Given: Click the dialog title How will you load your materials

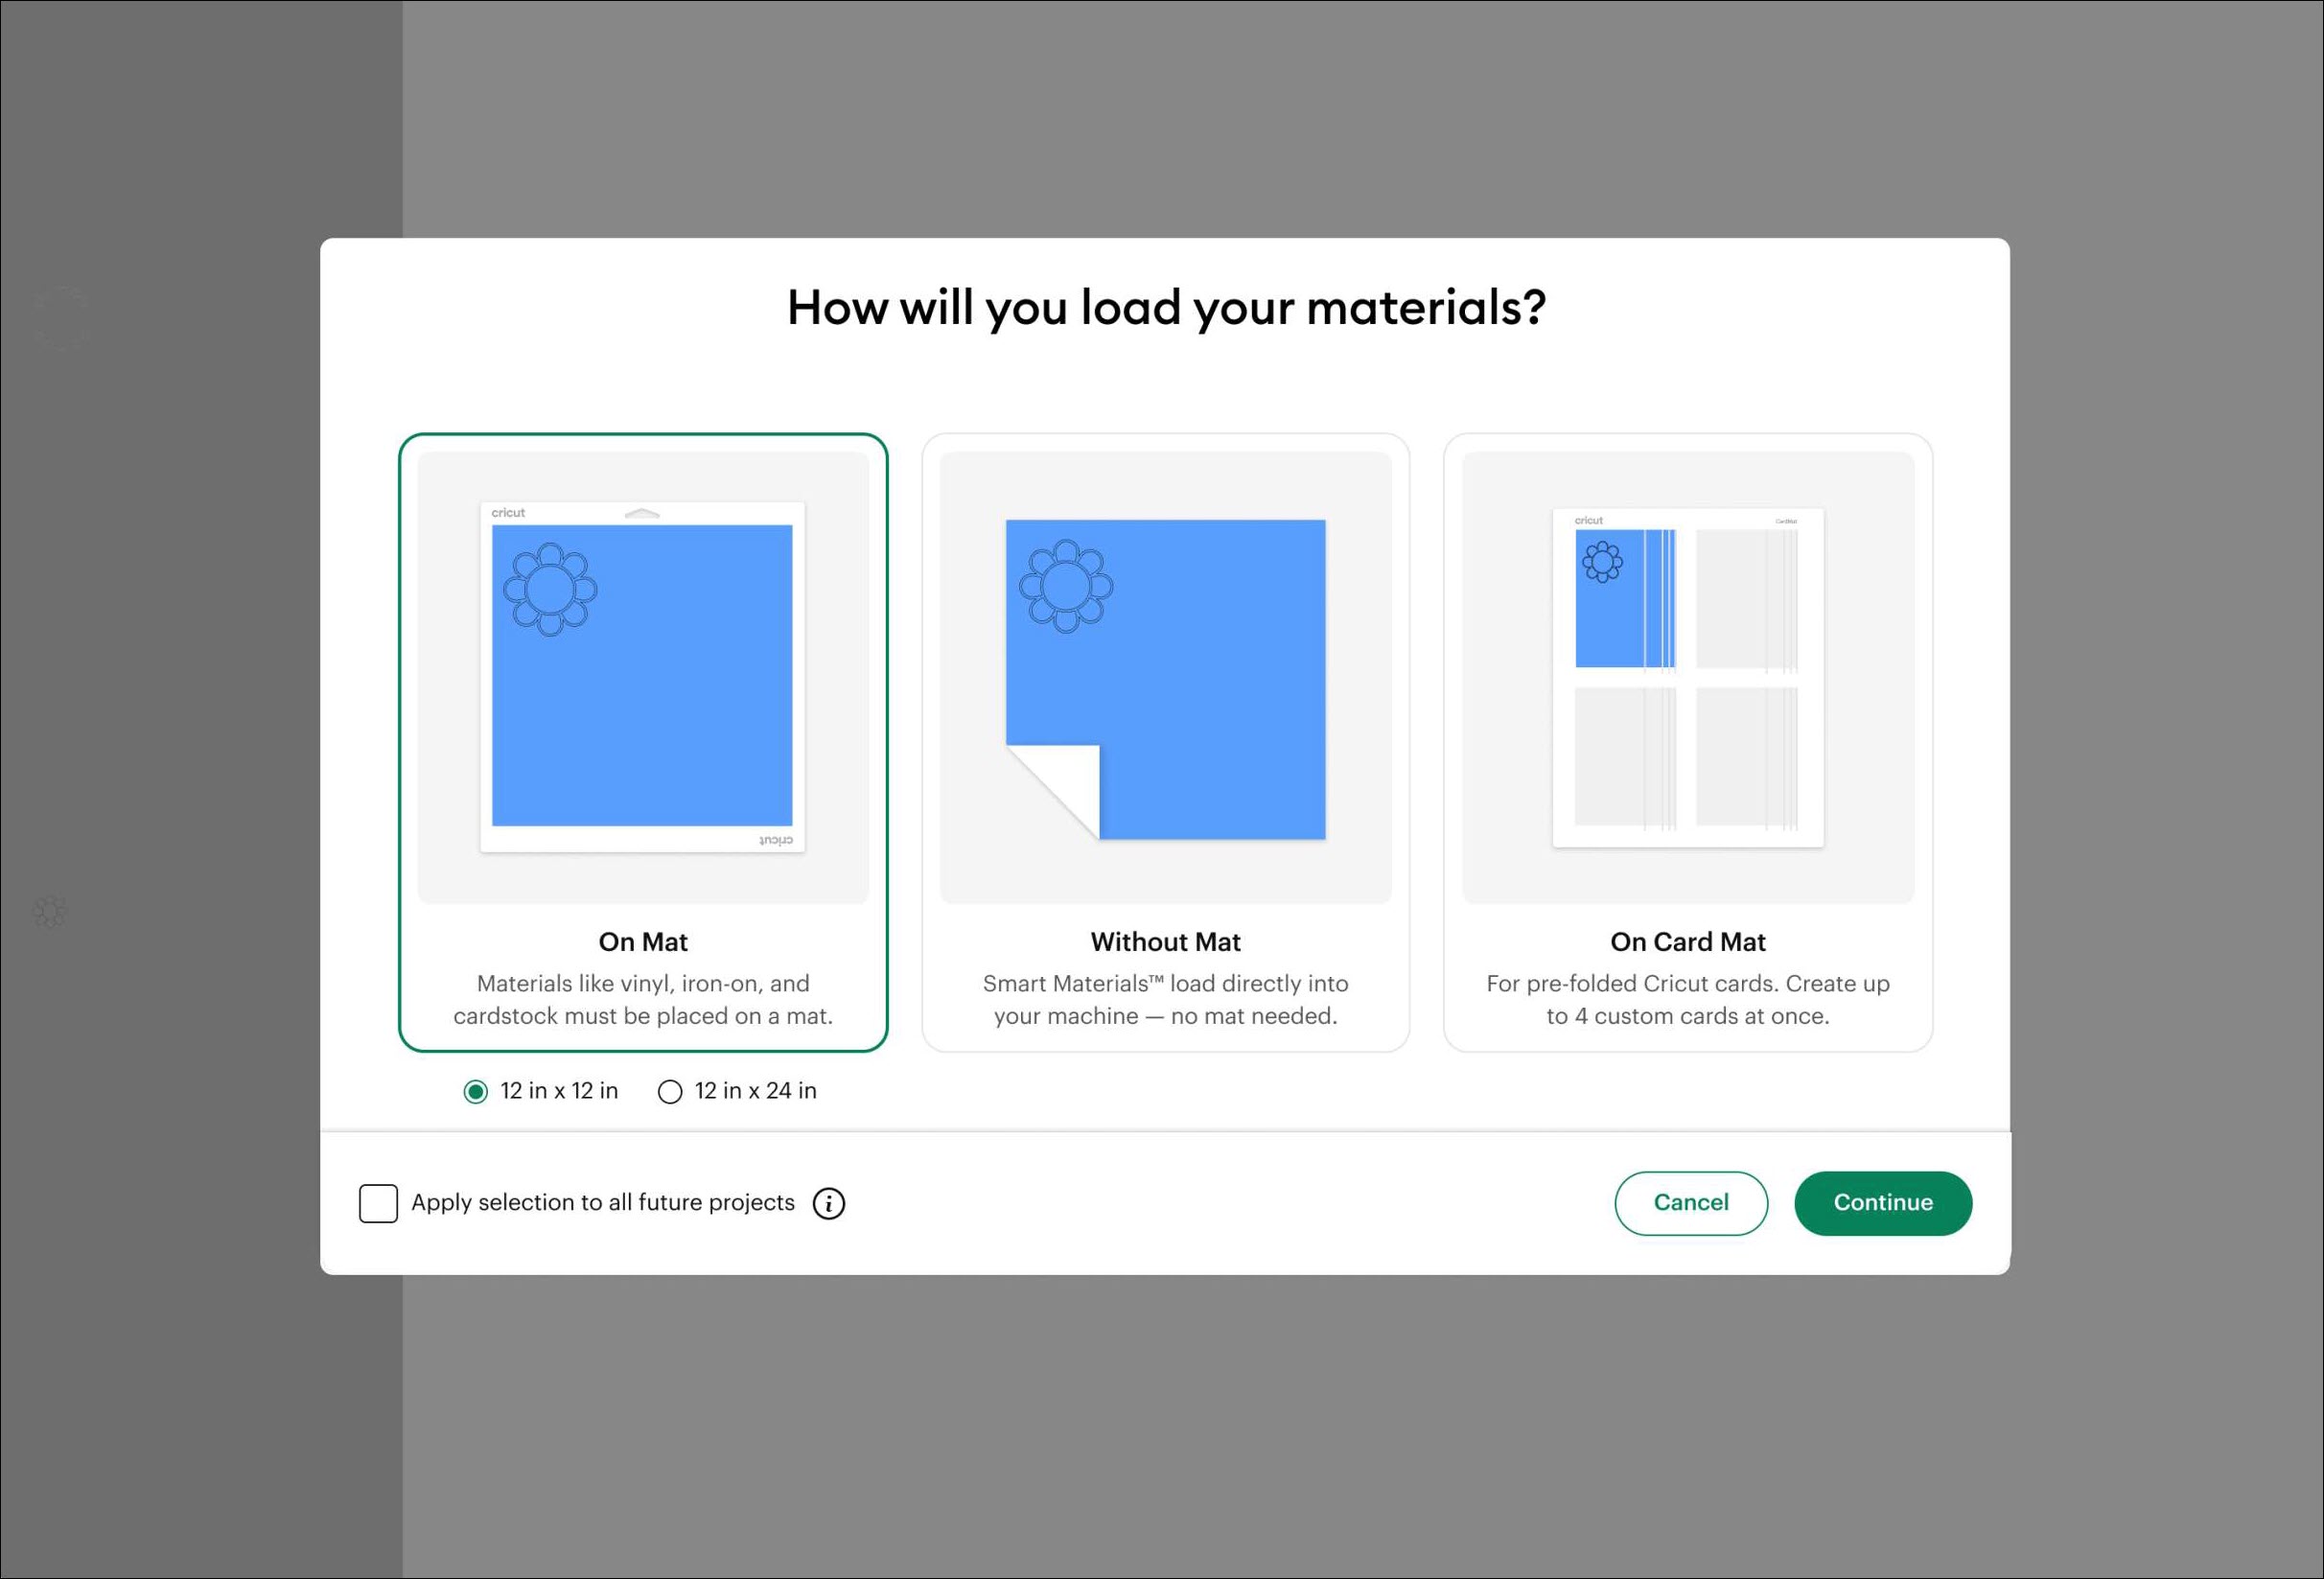Looking at the screenshot, I should (x=1163, y=308).
